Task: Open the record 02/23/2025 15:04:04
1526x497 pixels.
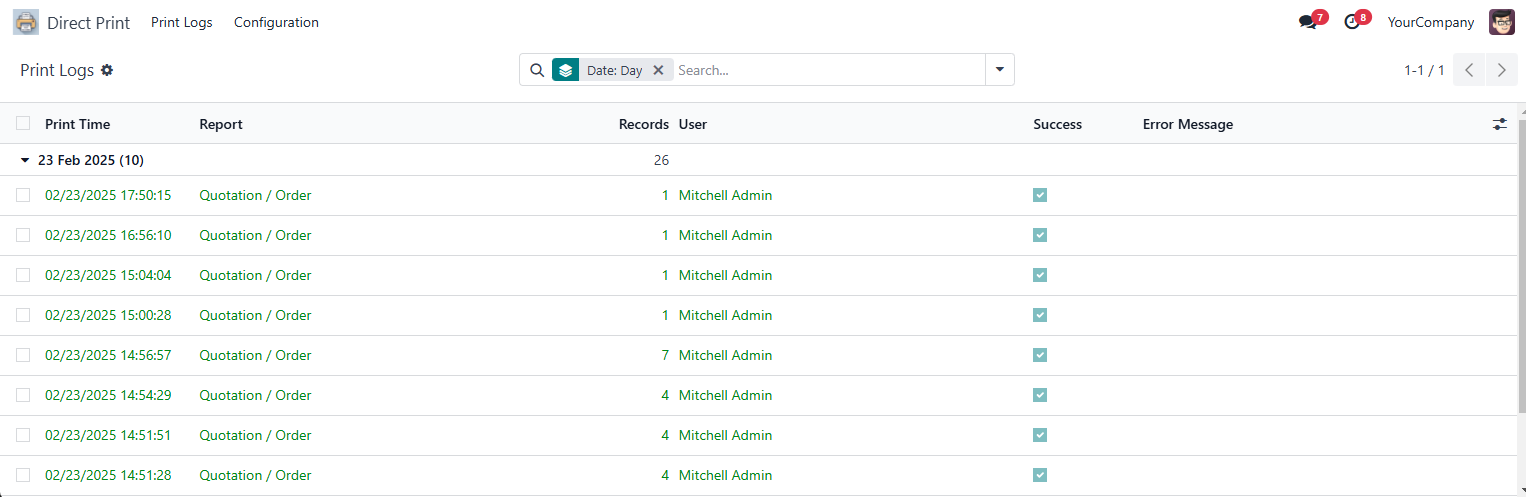Action: pyautogui.click(x=108, y=275)
